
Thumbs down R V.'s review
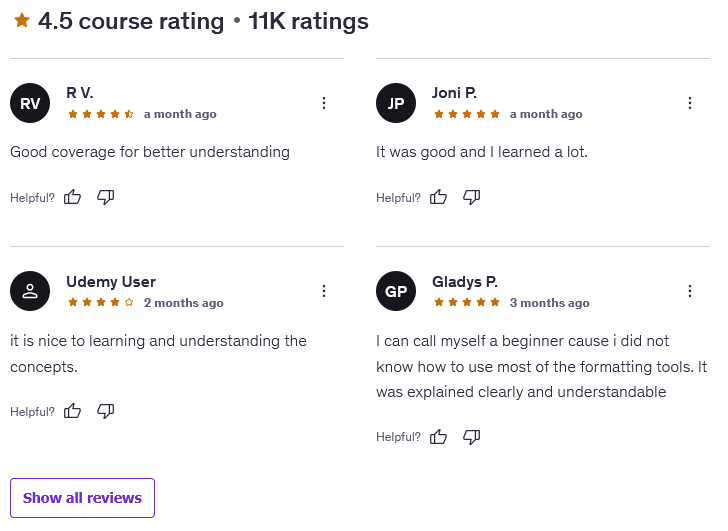106,197
